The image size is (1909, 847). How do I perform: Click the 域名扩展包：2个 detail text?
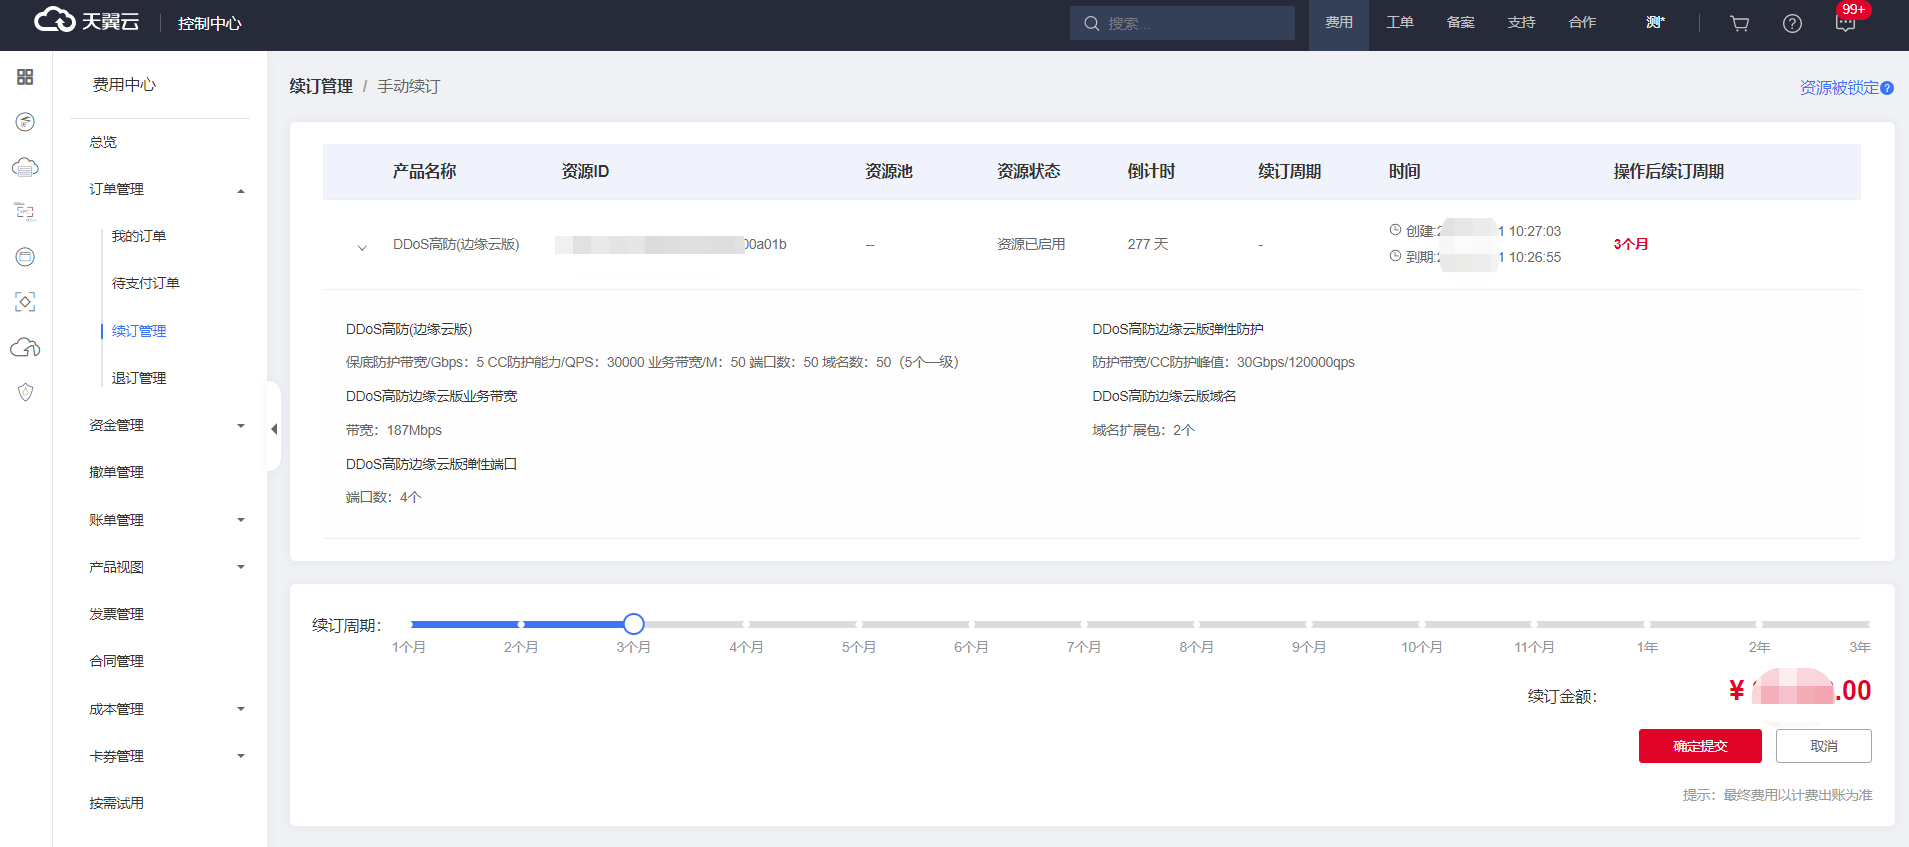1143,430
